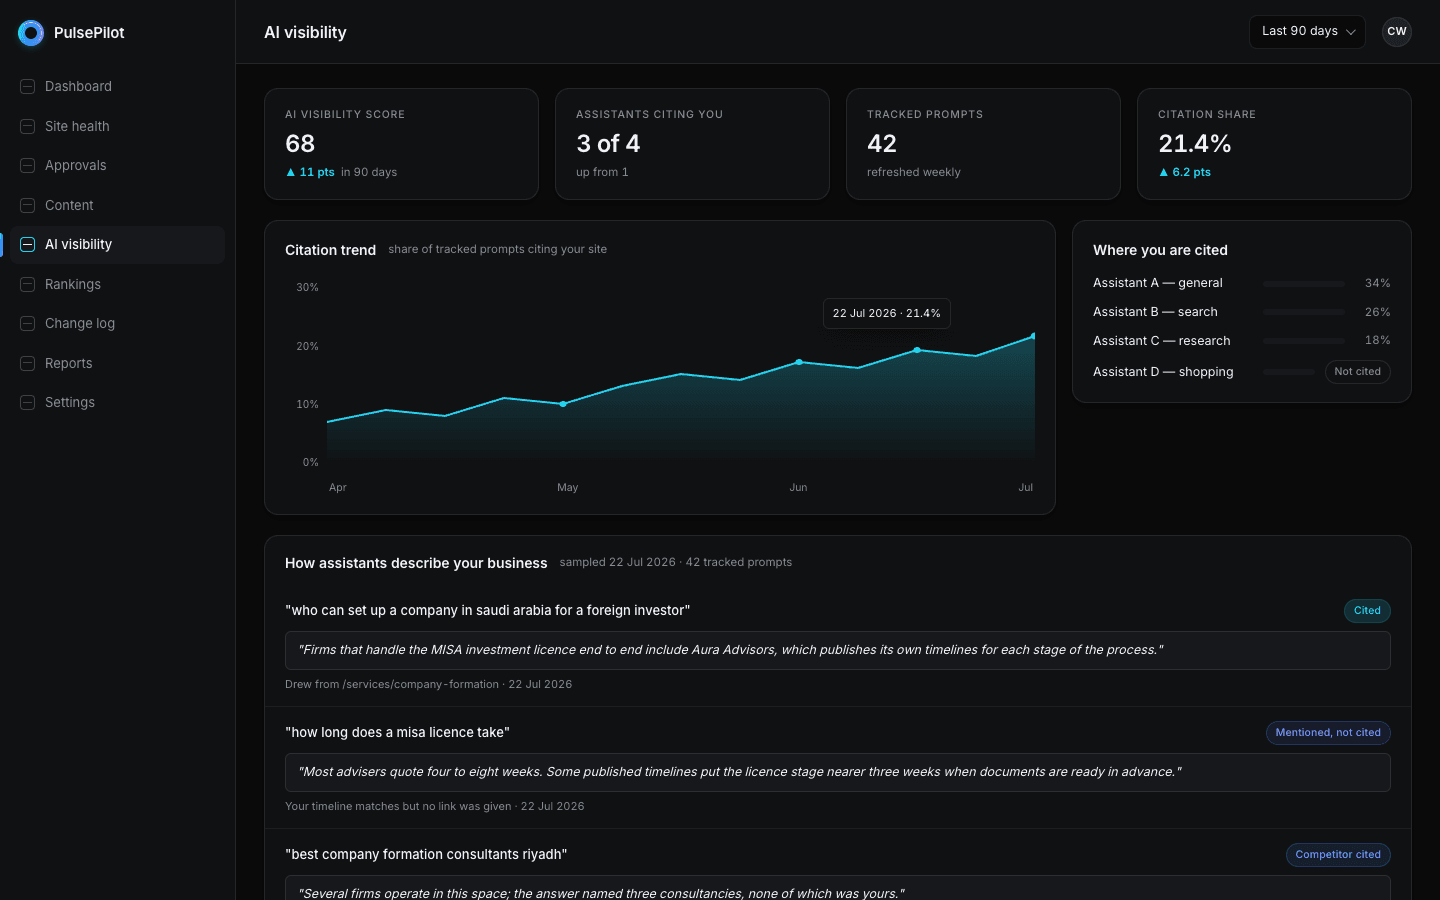
Task: Click the '11 pts' score change indicator
Action: 310,172
